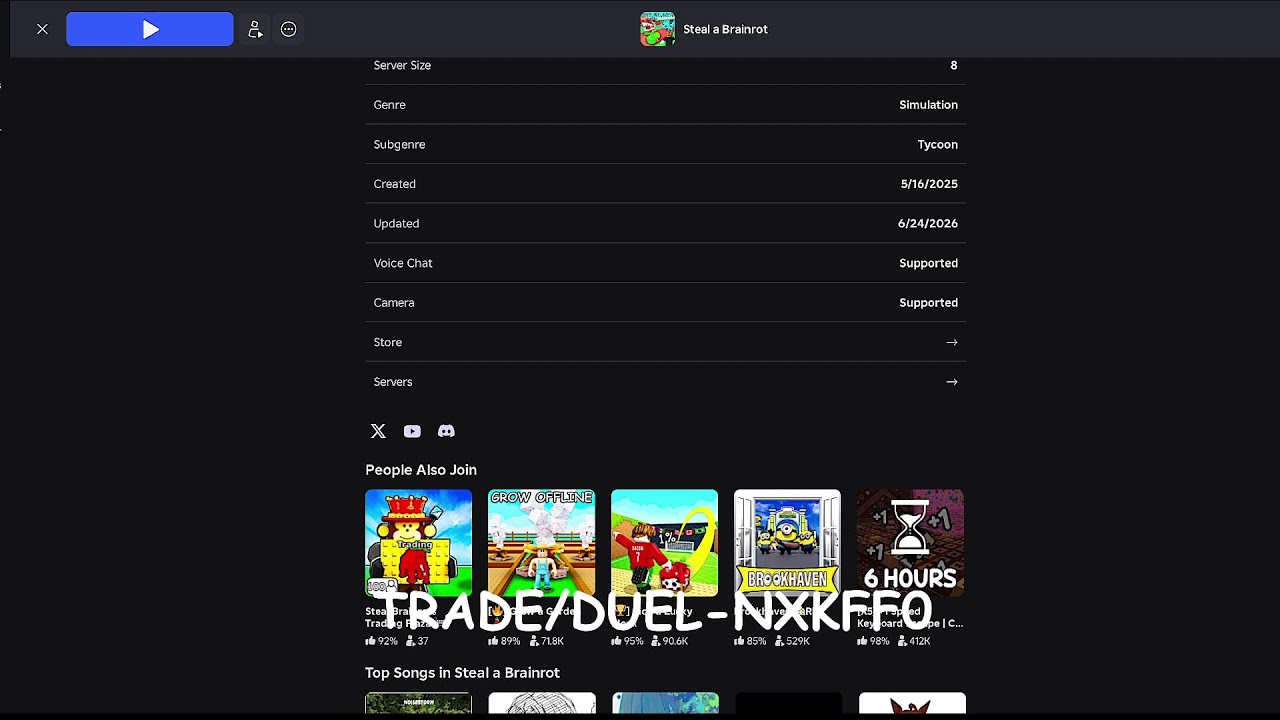
Task: Open the X social link
Action: pos(378,431)
